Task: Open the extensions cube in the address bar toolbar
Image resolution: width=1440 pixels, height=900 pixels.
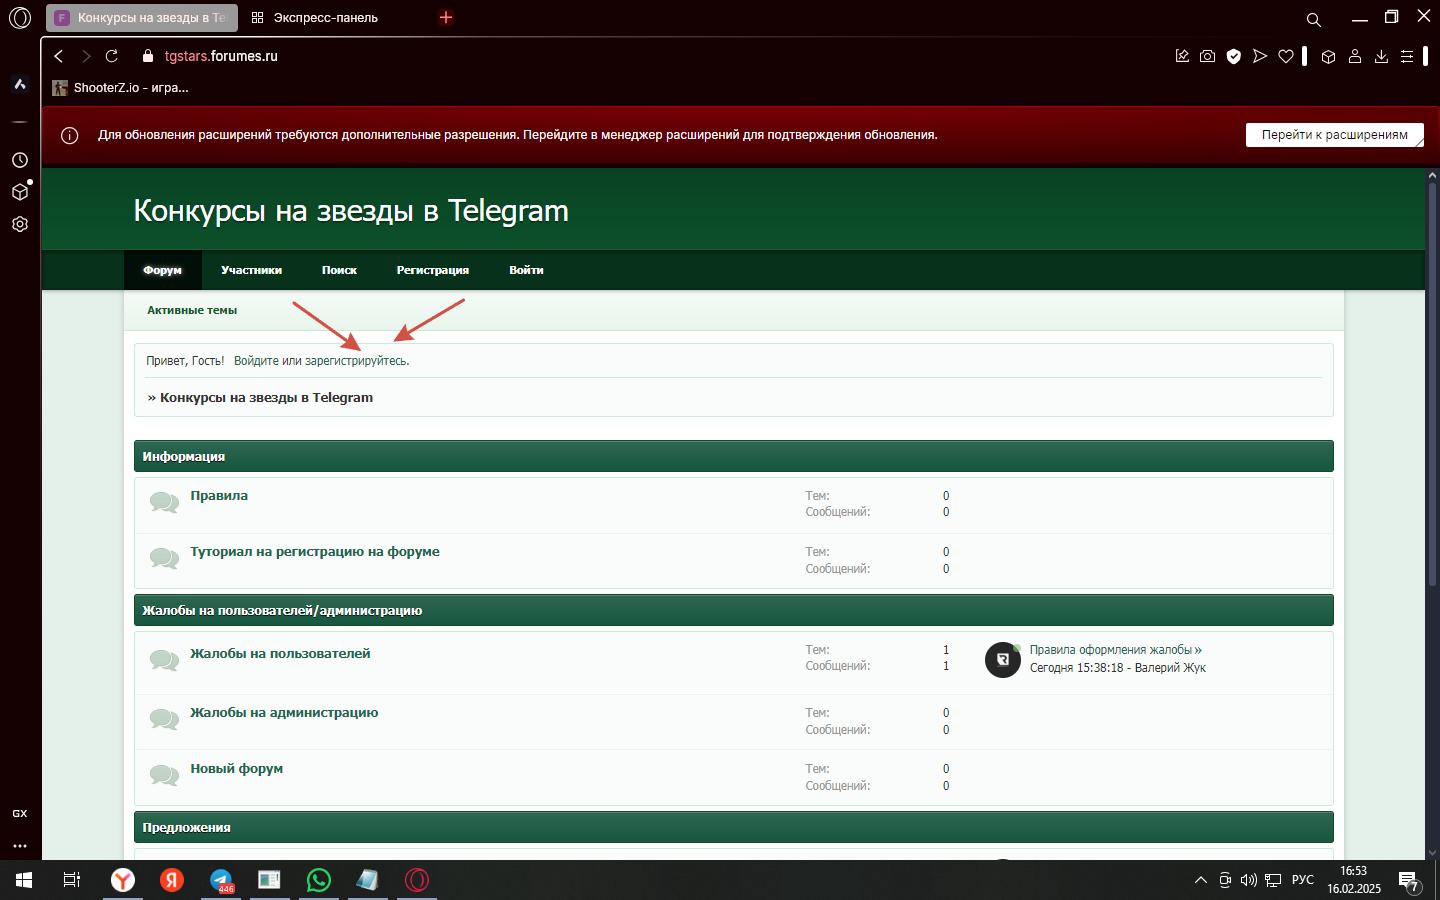Action: [1329, 57]
